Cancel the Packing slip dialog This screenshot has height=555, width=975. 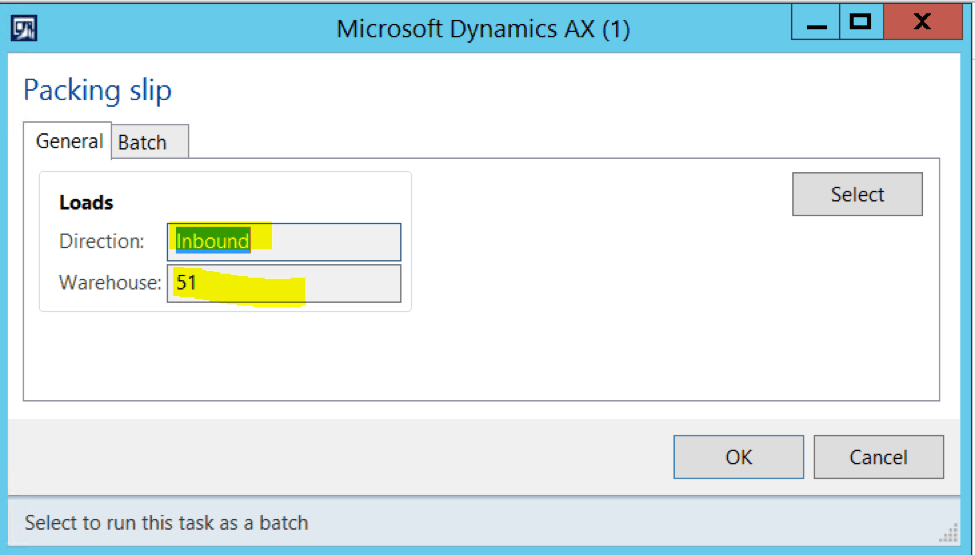[879, 457]
